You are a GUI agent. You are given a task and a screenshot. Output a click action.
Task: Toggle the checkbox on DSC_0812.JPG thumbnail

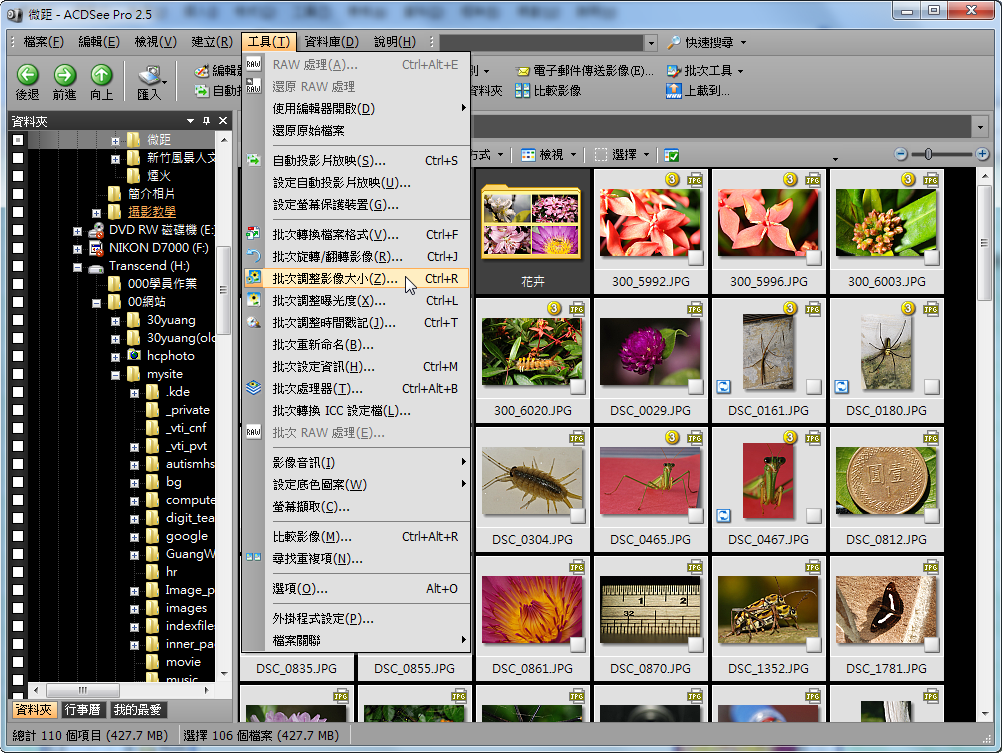point(932,516)
